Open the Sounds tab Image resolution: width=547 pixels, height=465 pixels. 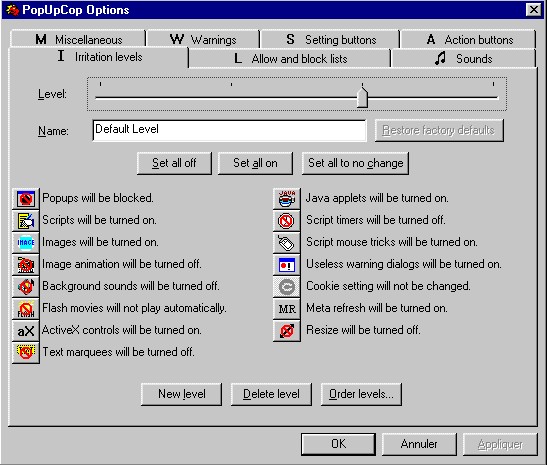[463, 59]
